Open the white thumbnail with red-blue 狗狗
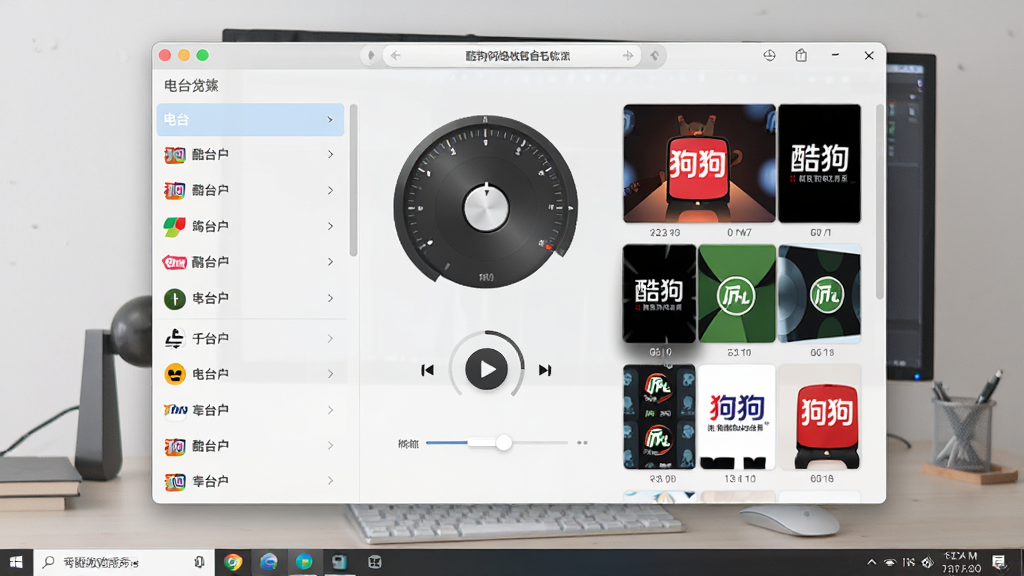 737,417
